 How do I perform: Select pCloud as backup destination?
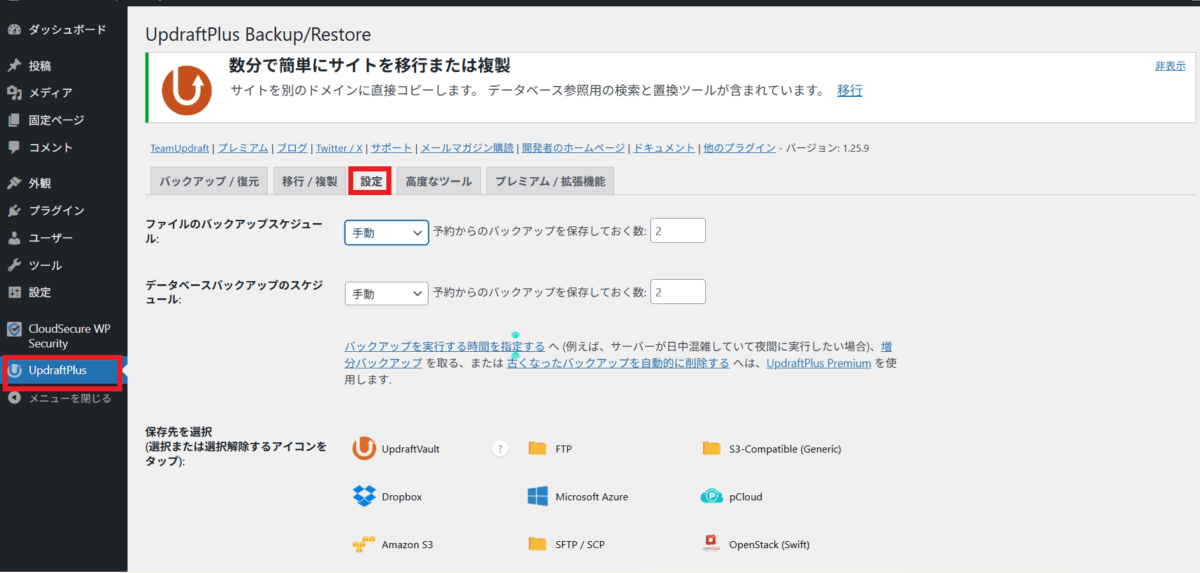point(712,497)
